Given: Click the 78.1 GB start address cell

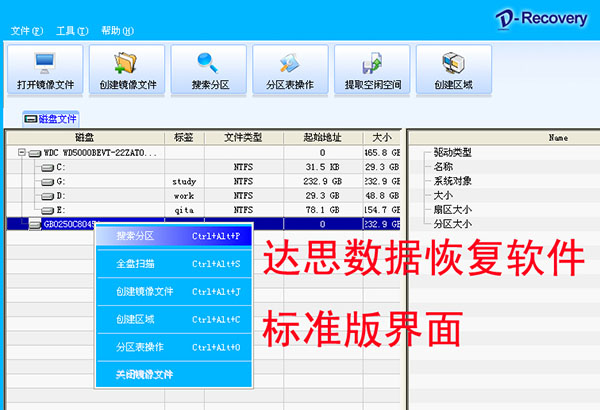Looking at the screenshot, I should (322, 210).
